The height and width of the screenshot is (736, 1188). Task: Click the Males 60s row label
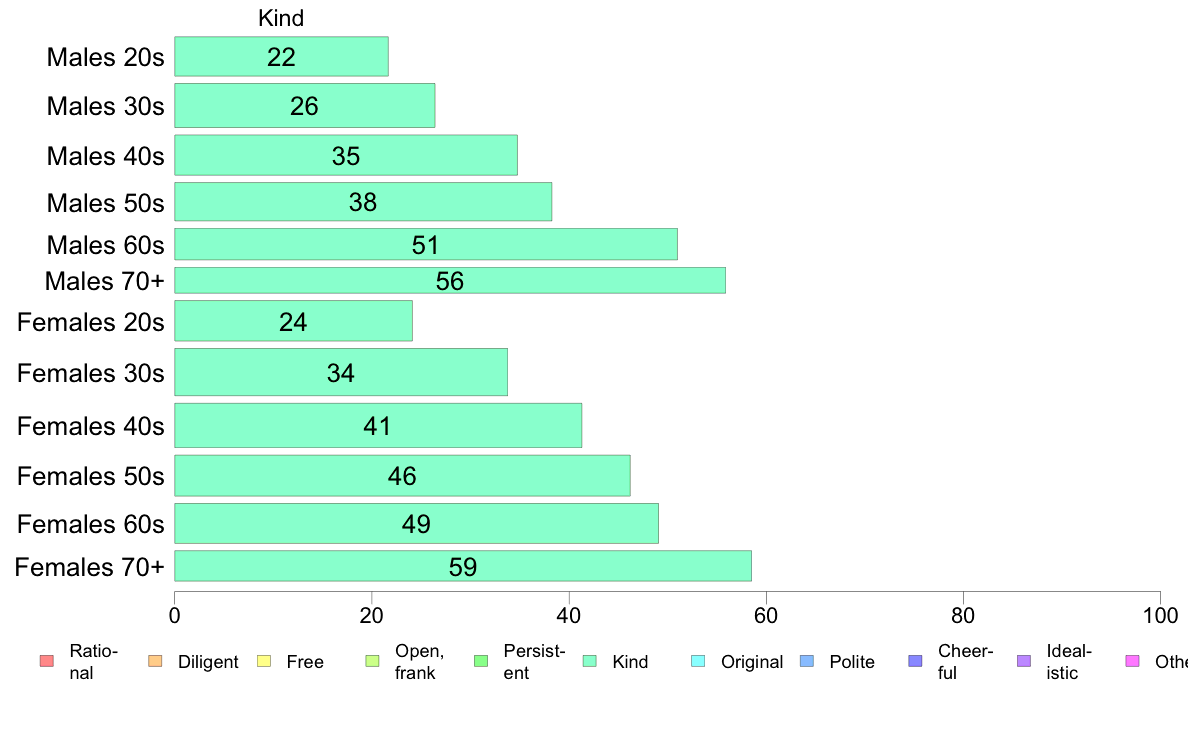tap(105, 244)
